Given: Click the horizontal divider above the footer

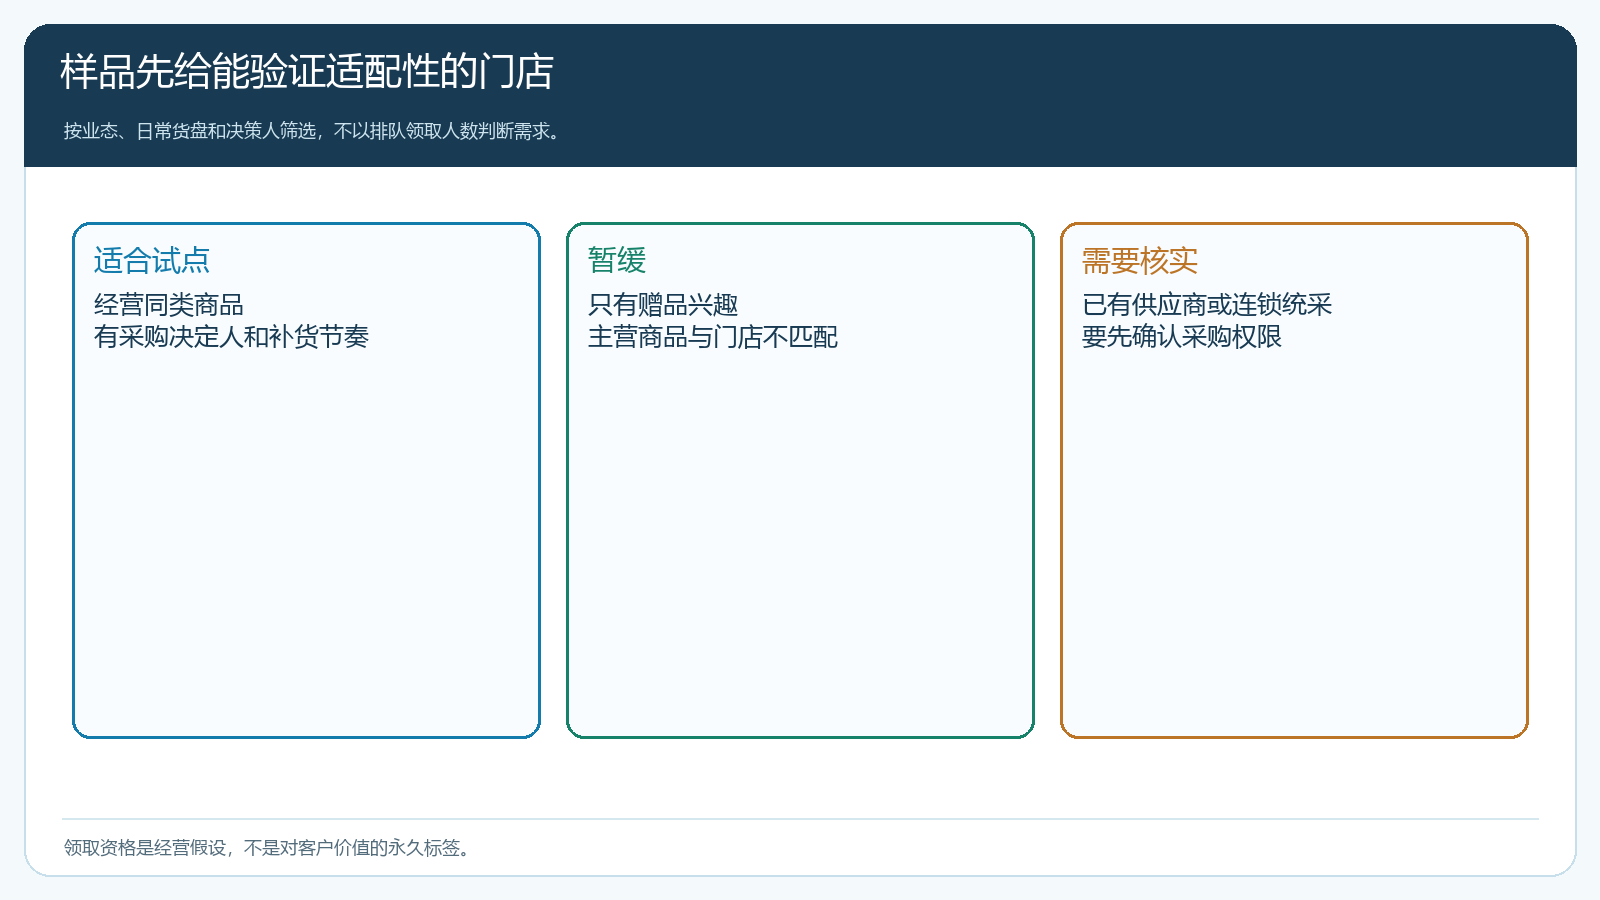Looking at the screenshot, I should coord(800,819).
